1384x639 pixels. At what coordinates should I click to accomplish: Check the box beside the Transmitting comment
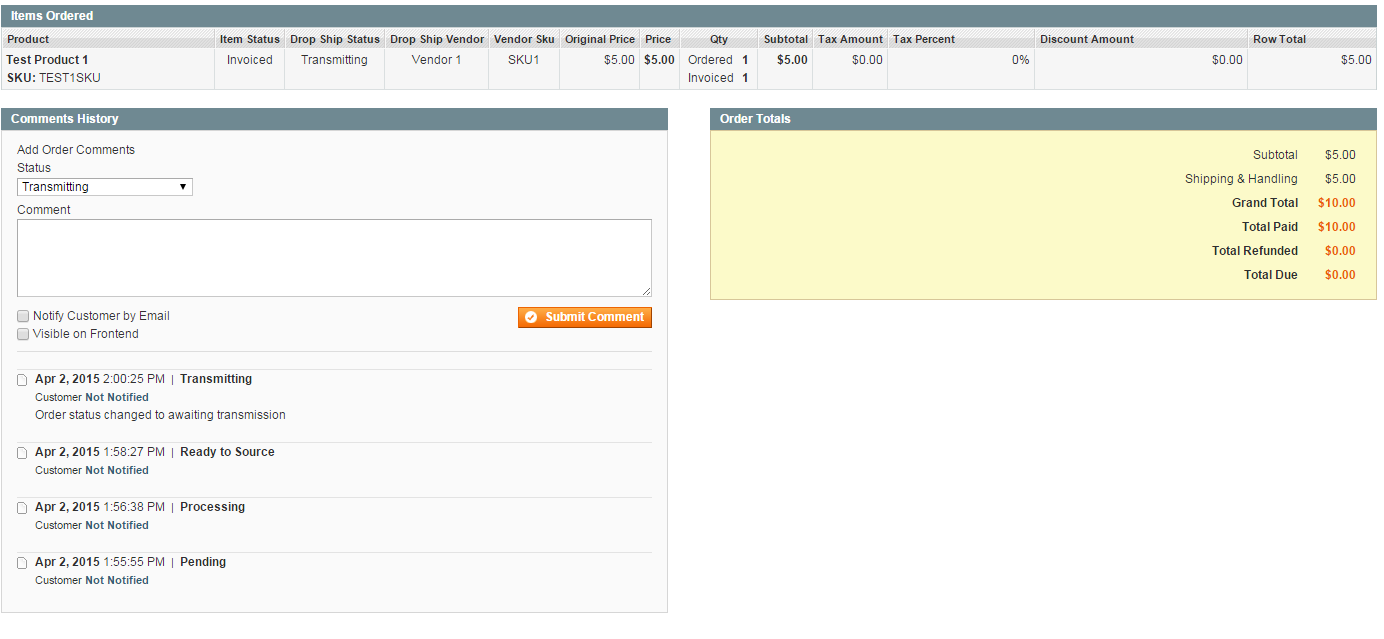(x=22, y=380)
